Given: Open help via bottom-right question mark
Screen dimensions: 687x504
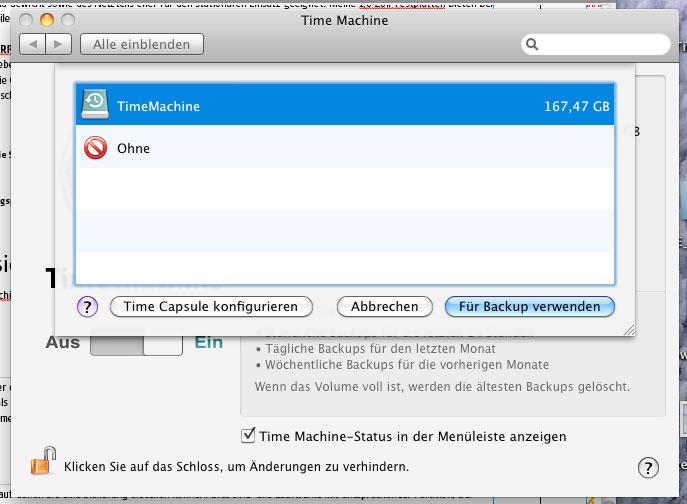Looking at the screenshot, I should pos(648,467).
